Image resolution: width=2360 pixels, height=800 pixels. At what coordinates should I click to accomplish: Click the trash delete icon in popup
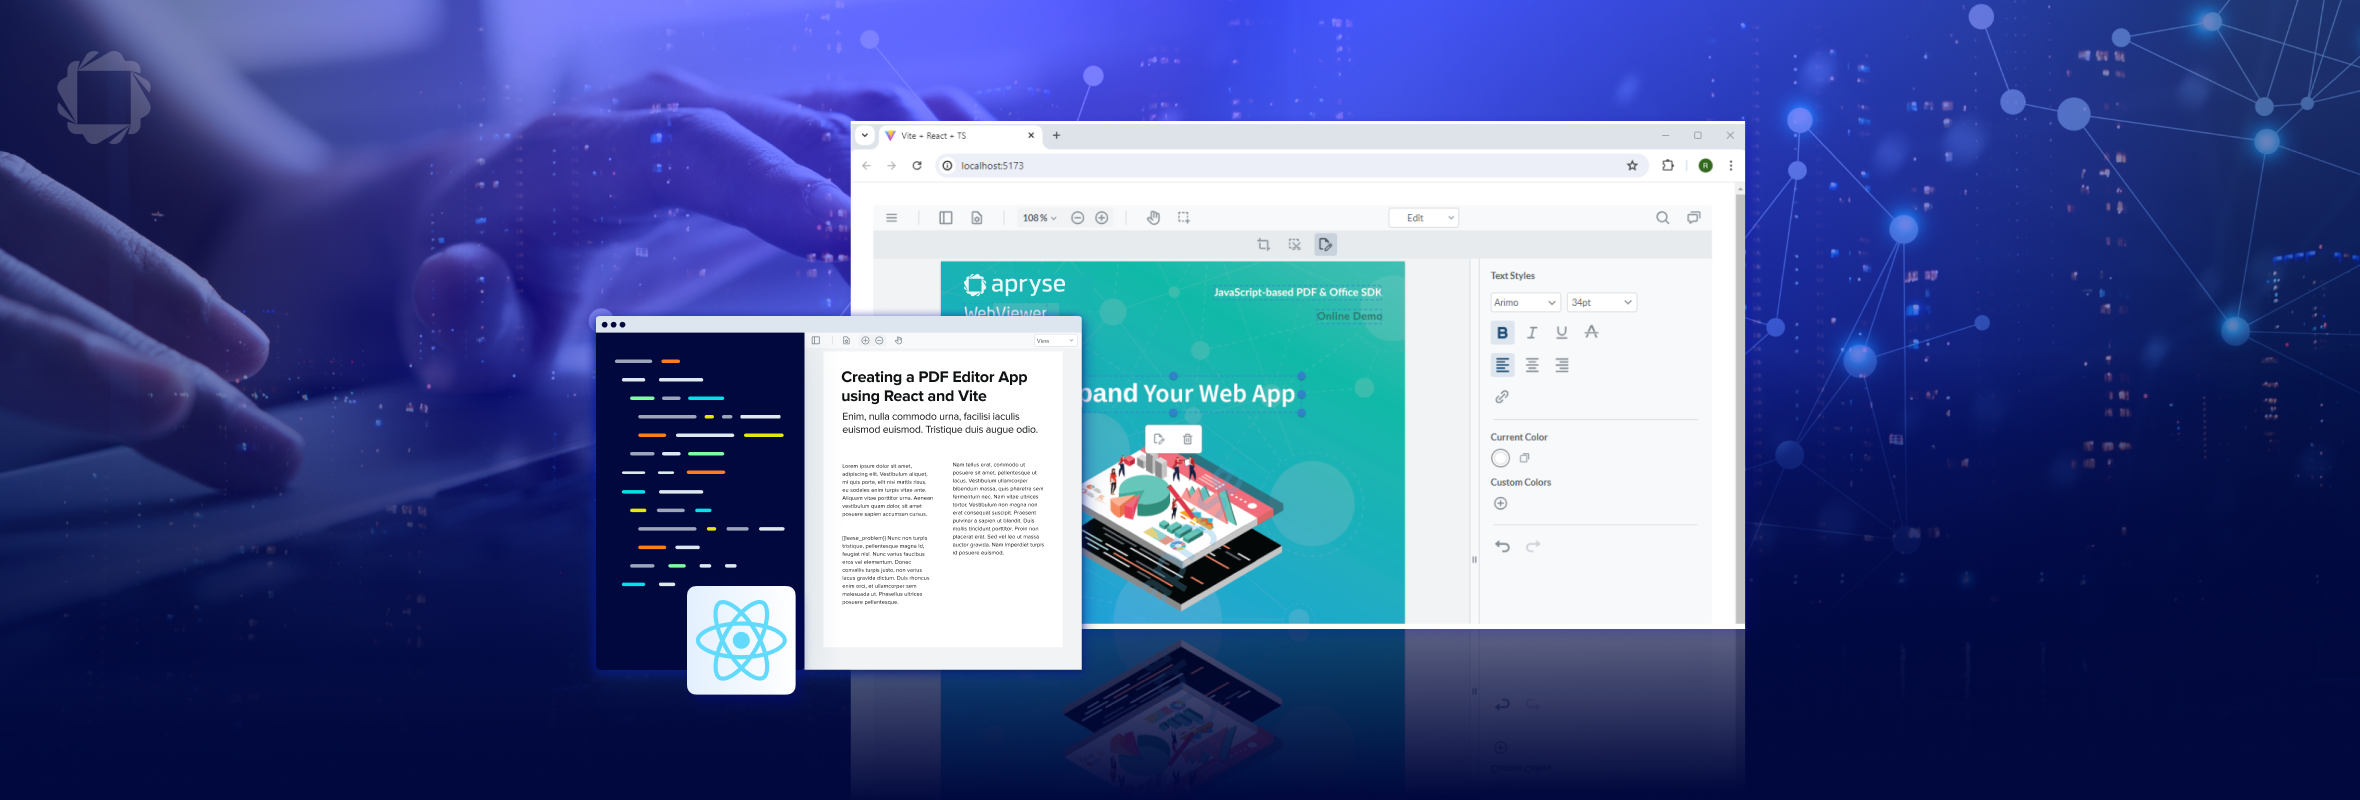[1188, 439]
